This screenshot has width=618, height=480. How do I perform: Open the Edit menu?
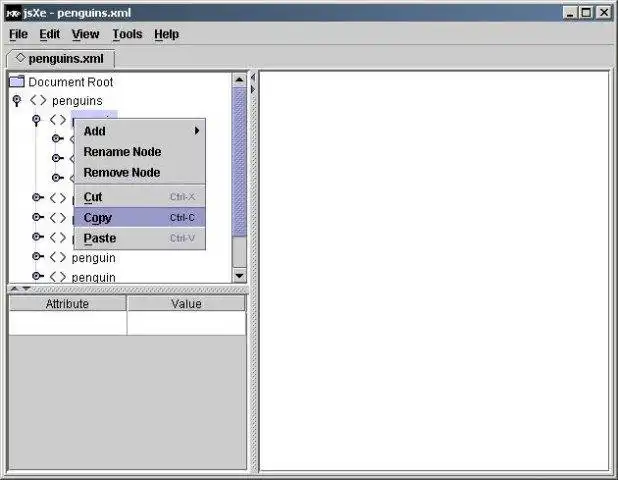click(x=49, y=34)
